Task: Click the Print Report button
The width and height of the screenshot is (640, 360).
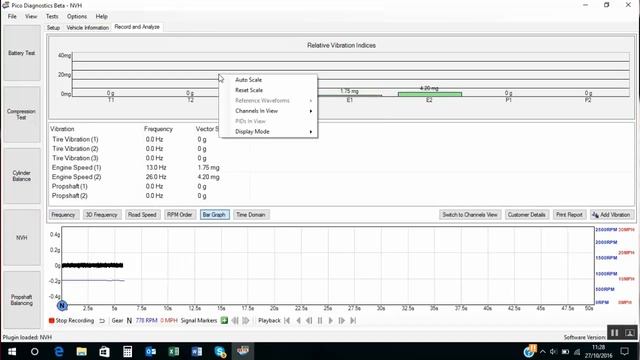Action: pyautogui.click(x=569, y=215)
